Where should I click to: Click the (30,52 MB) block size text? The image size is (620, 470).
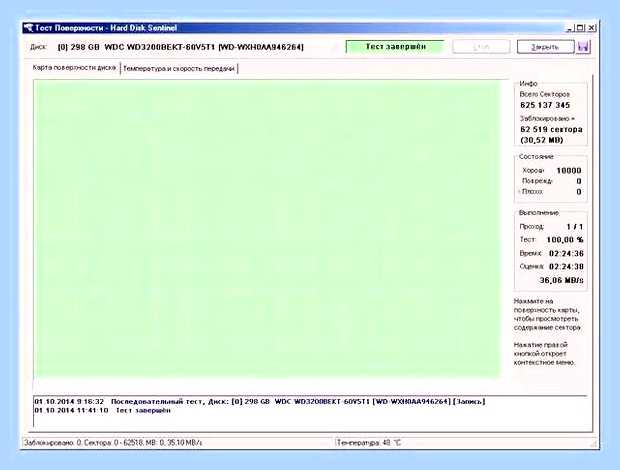pyautogui.click(x=541, y=140)
